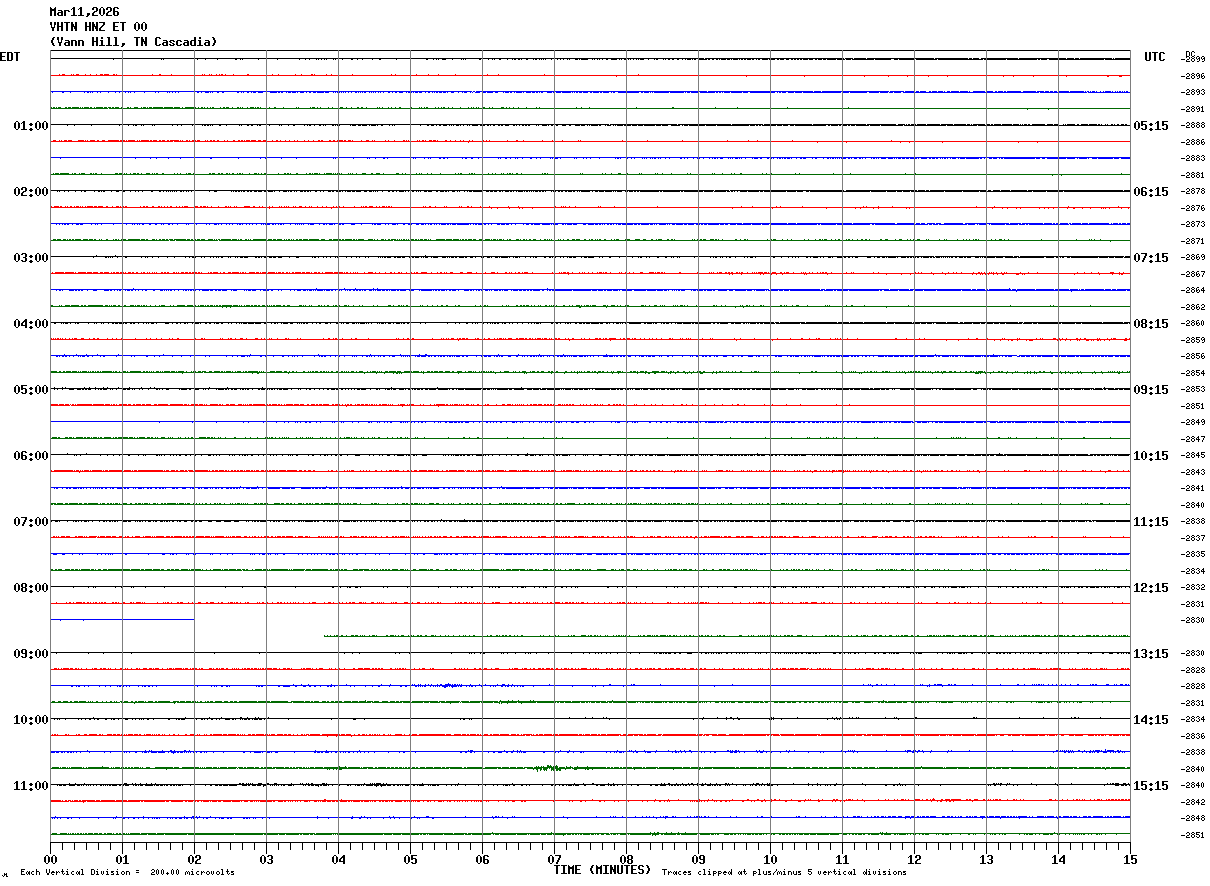Click minute tick label '00' on x-axis
Image resolution: width=1210 pixels, height=886 pixels.
tap(50, 859)
